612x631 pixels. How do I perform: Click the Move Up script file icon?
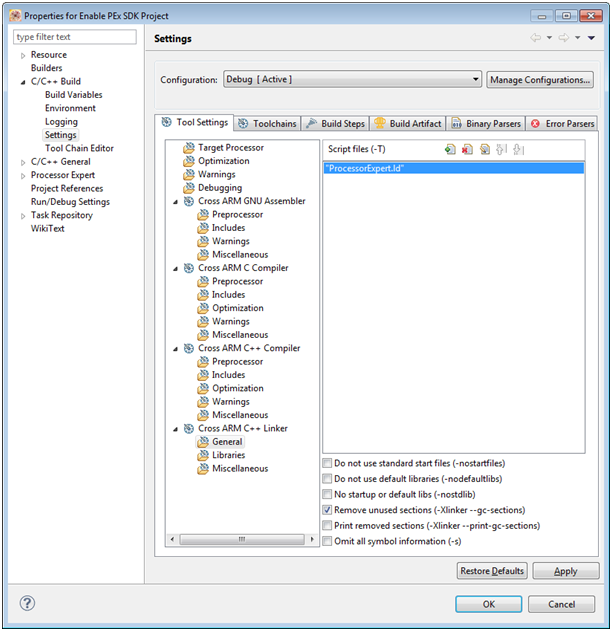coord(501,150)
